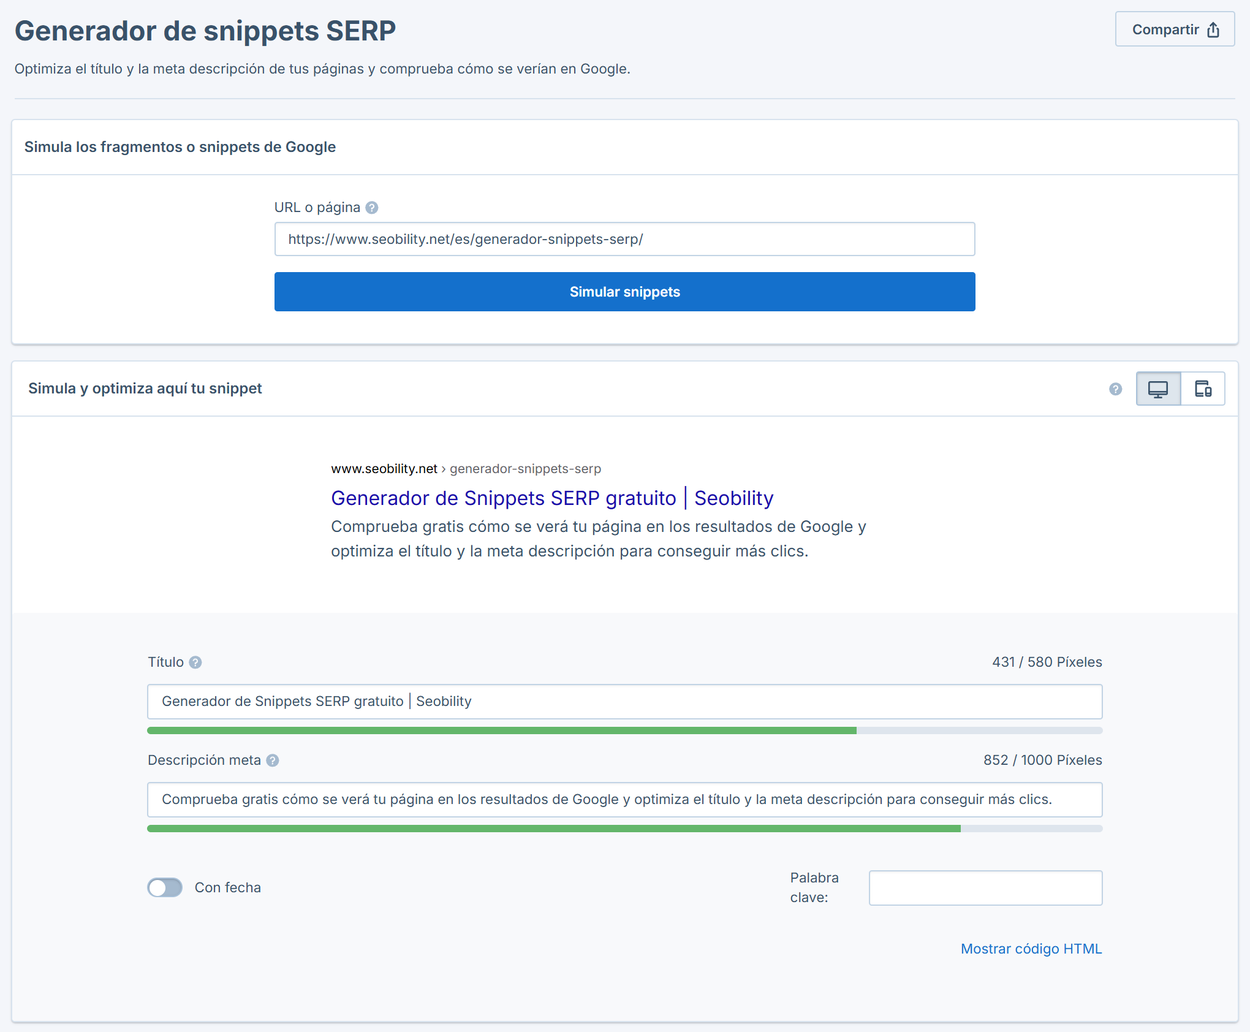This screenshot has height=1032, width=1250.
Task: Click the 'Generador de snippets SERP' heading
Action: pyautogui.click(x=205, y=31)
